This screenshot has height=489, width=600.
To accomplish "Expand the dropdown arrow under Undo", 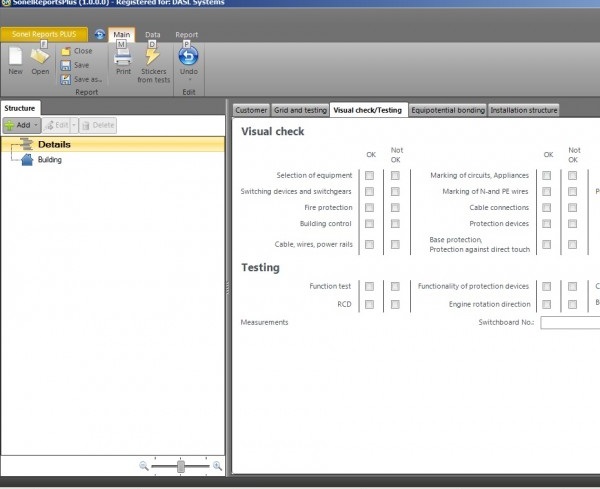I will pos(188,80).
